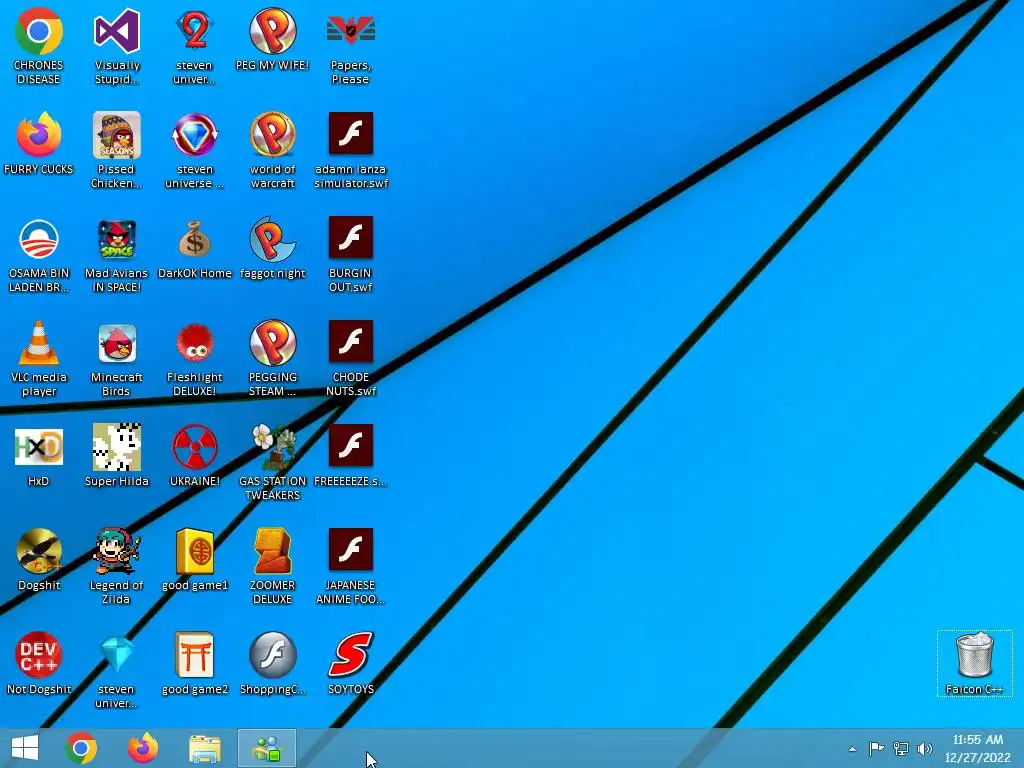The image size is (1024, 768).
Task: Switch to the active taskbar application
Action: point(266,748)
